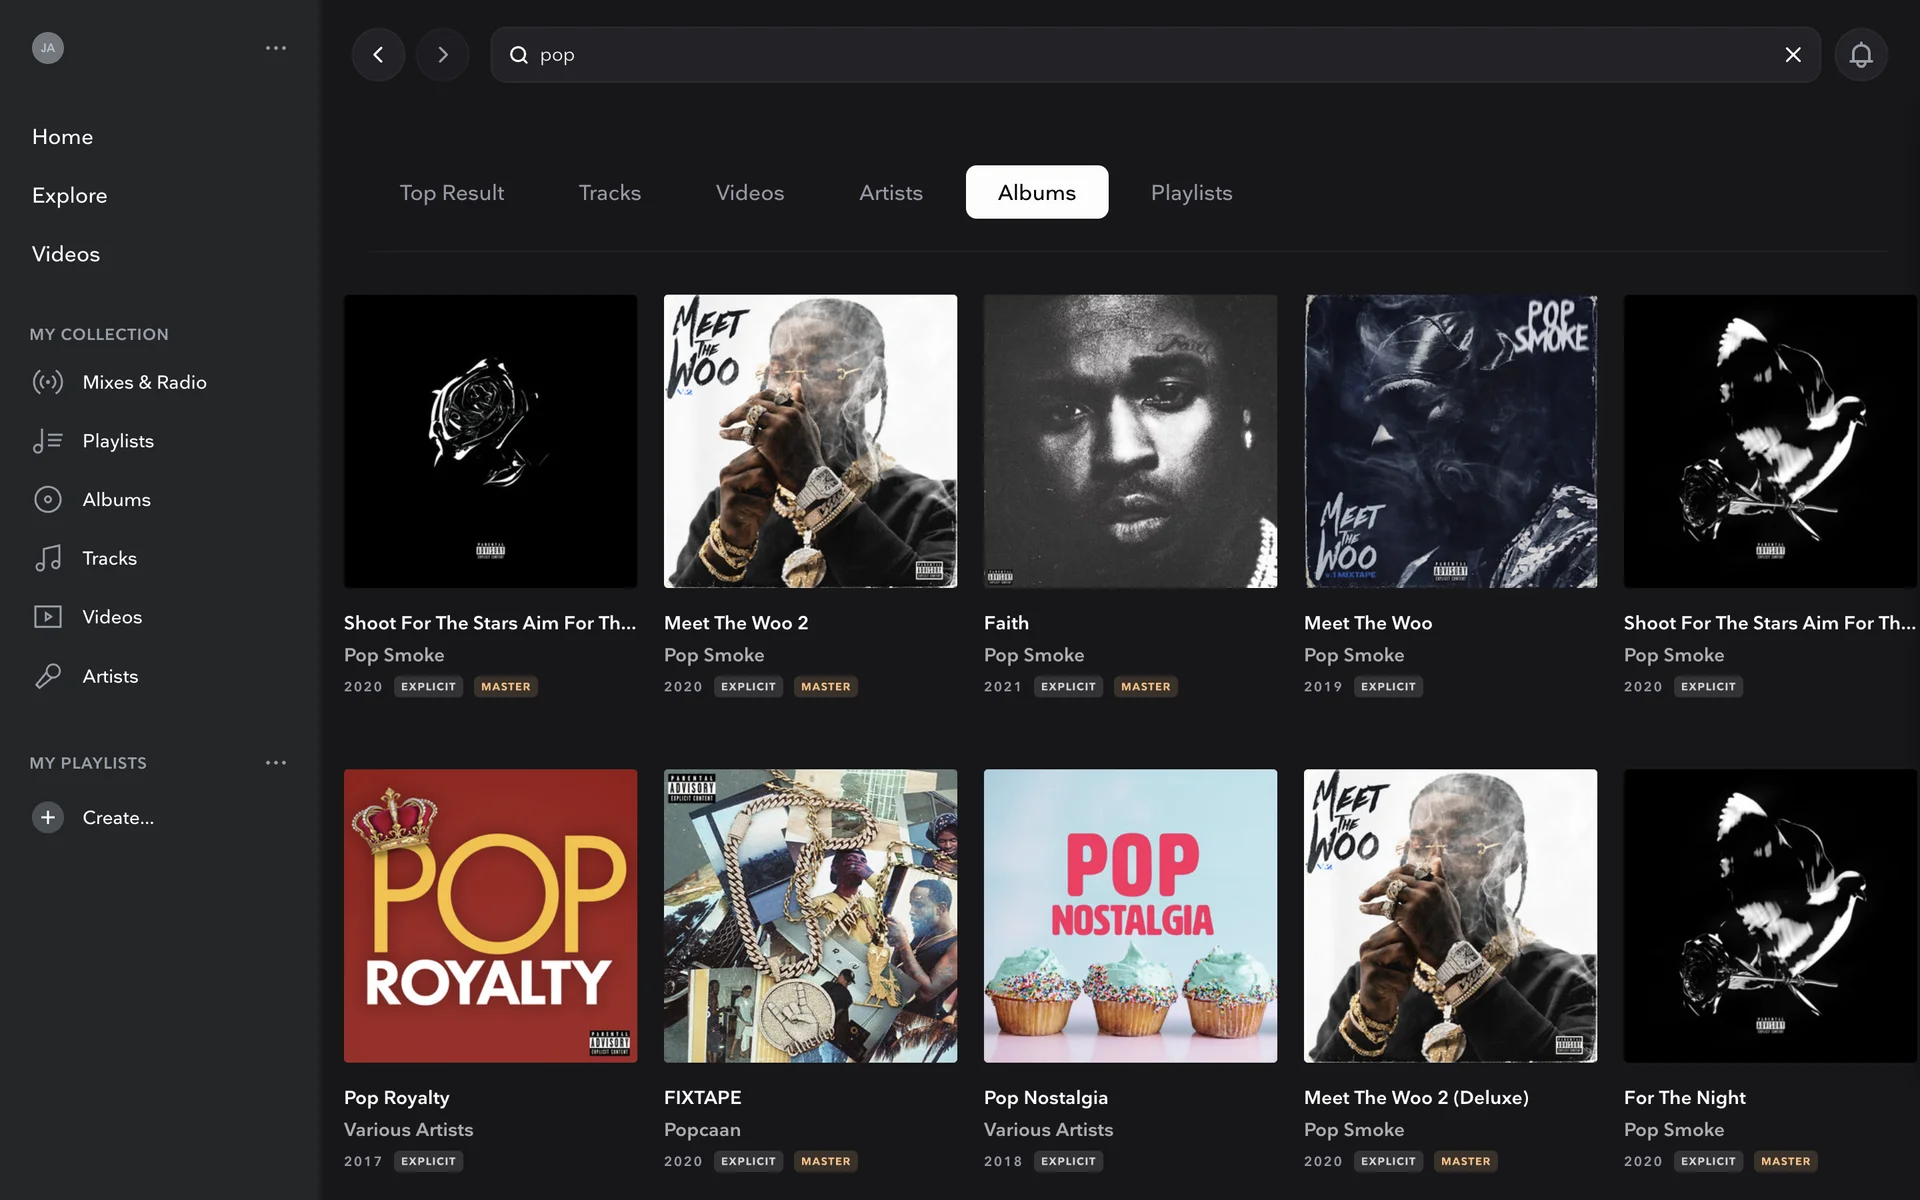Screen dimensions: 1920x1200
Task: Select the Top Result tab
Action: point(451,193)
